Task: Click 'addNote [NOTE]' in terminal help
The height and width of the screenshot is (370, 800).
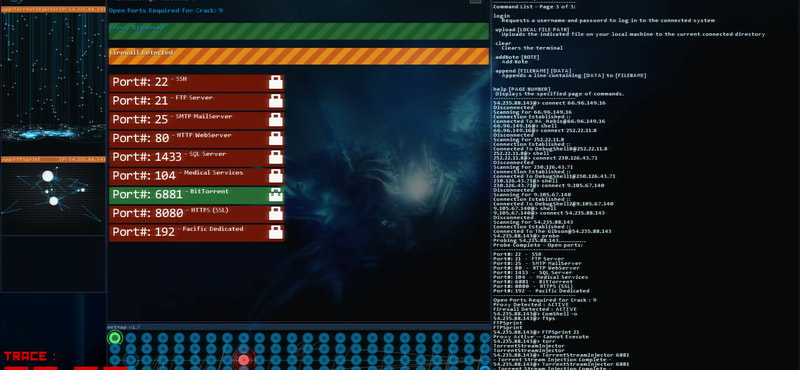Action: tap(517, 57)
